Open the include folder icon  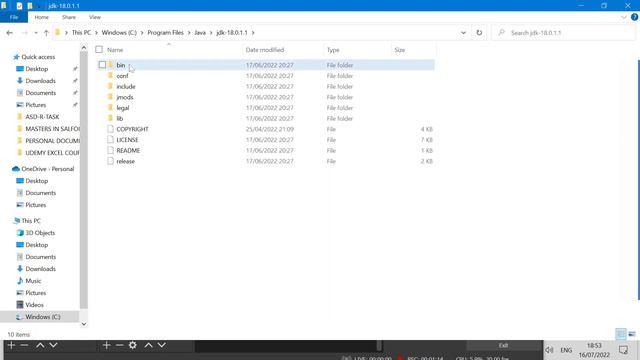110,86
